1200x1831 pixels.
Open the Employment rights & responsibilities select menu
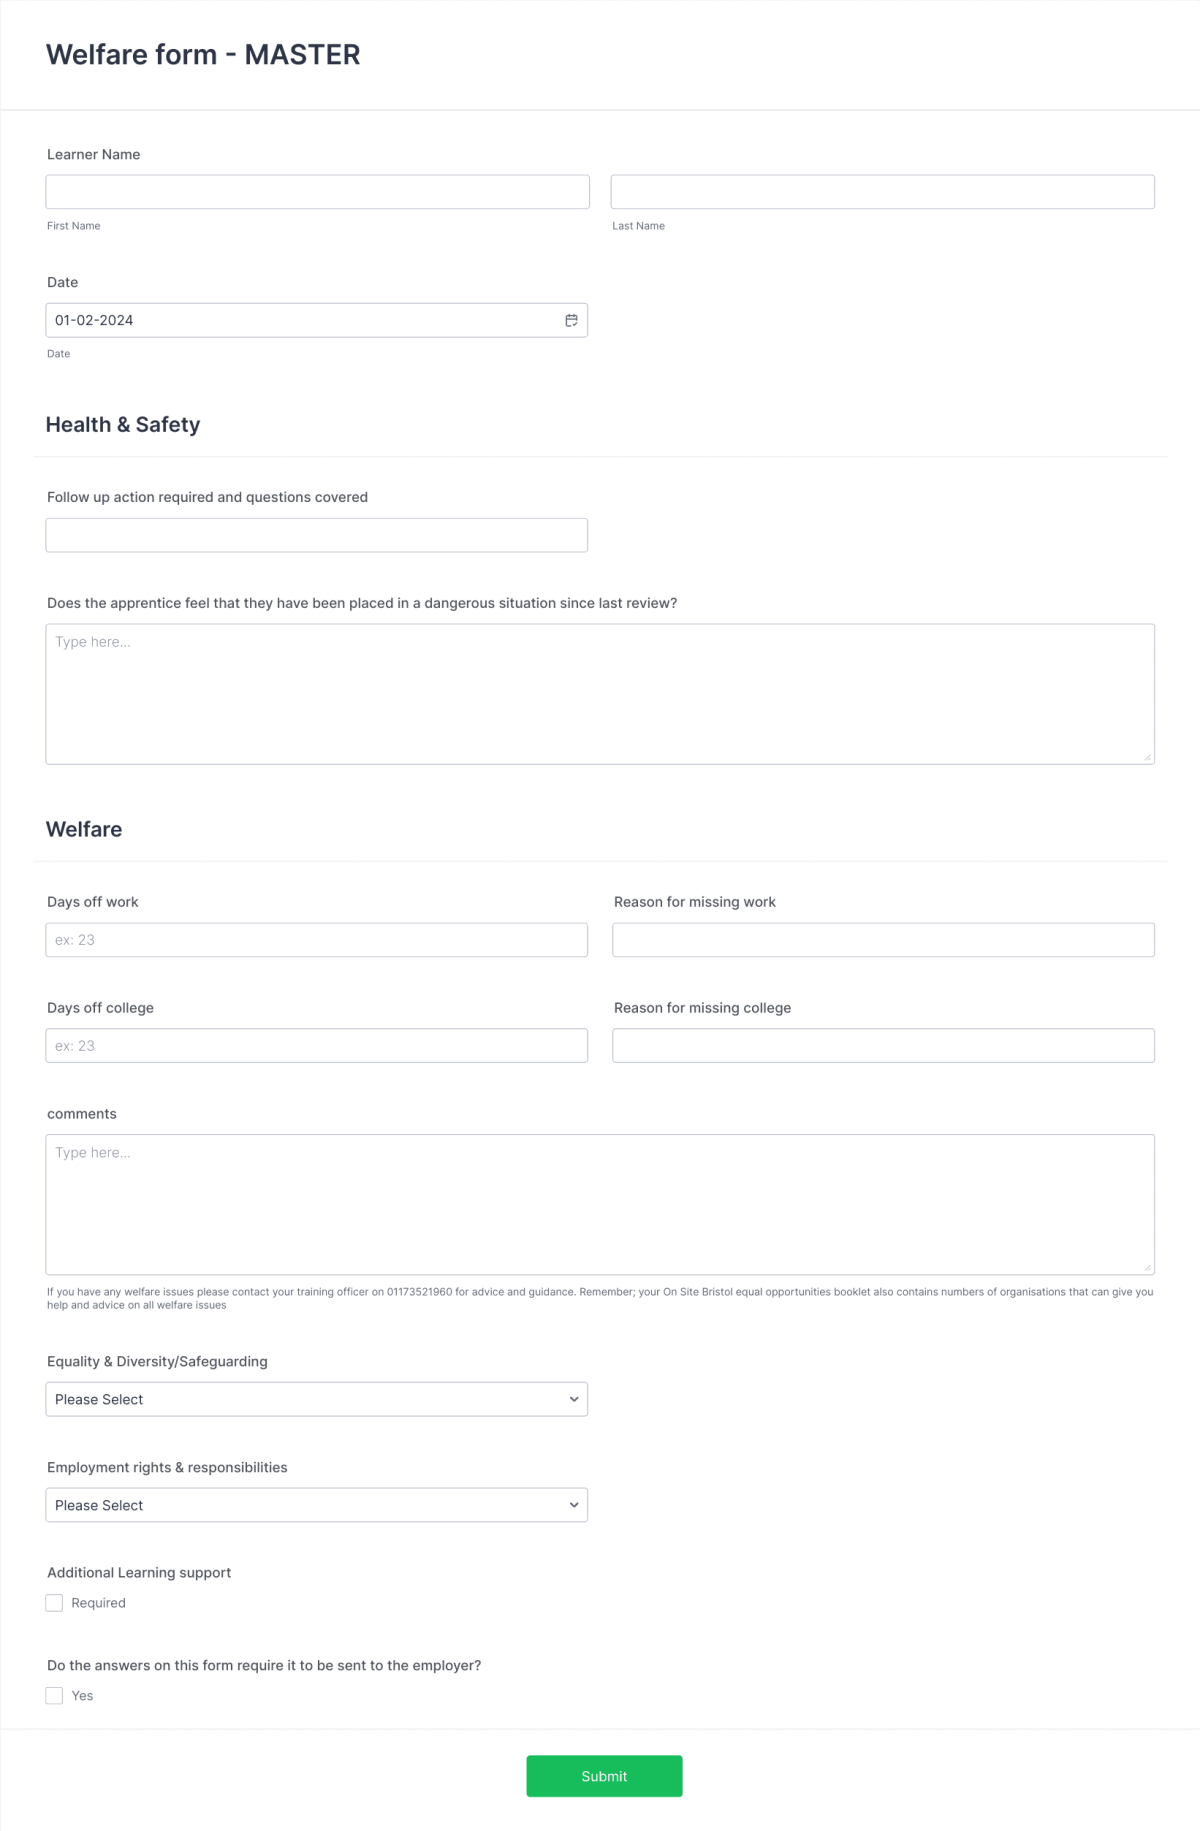pyautogui.click(x=316, y=1504)
